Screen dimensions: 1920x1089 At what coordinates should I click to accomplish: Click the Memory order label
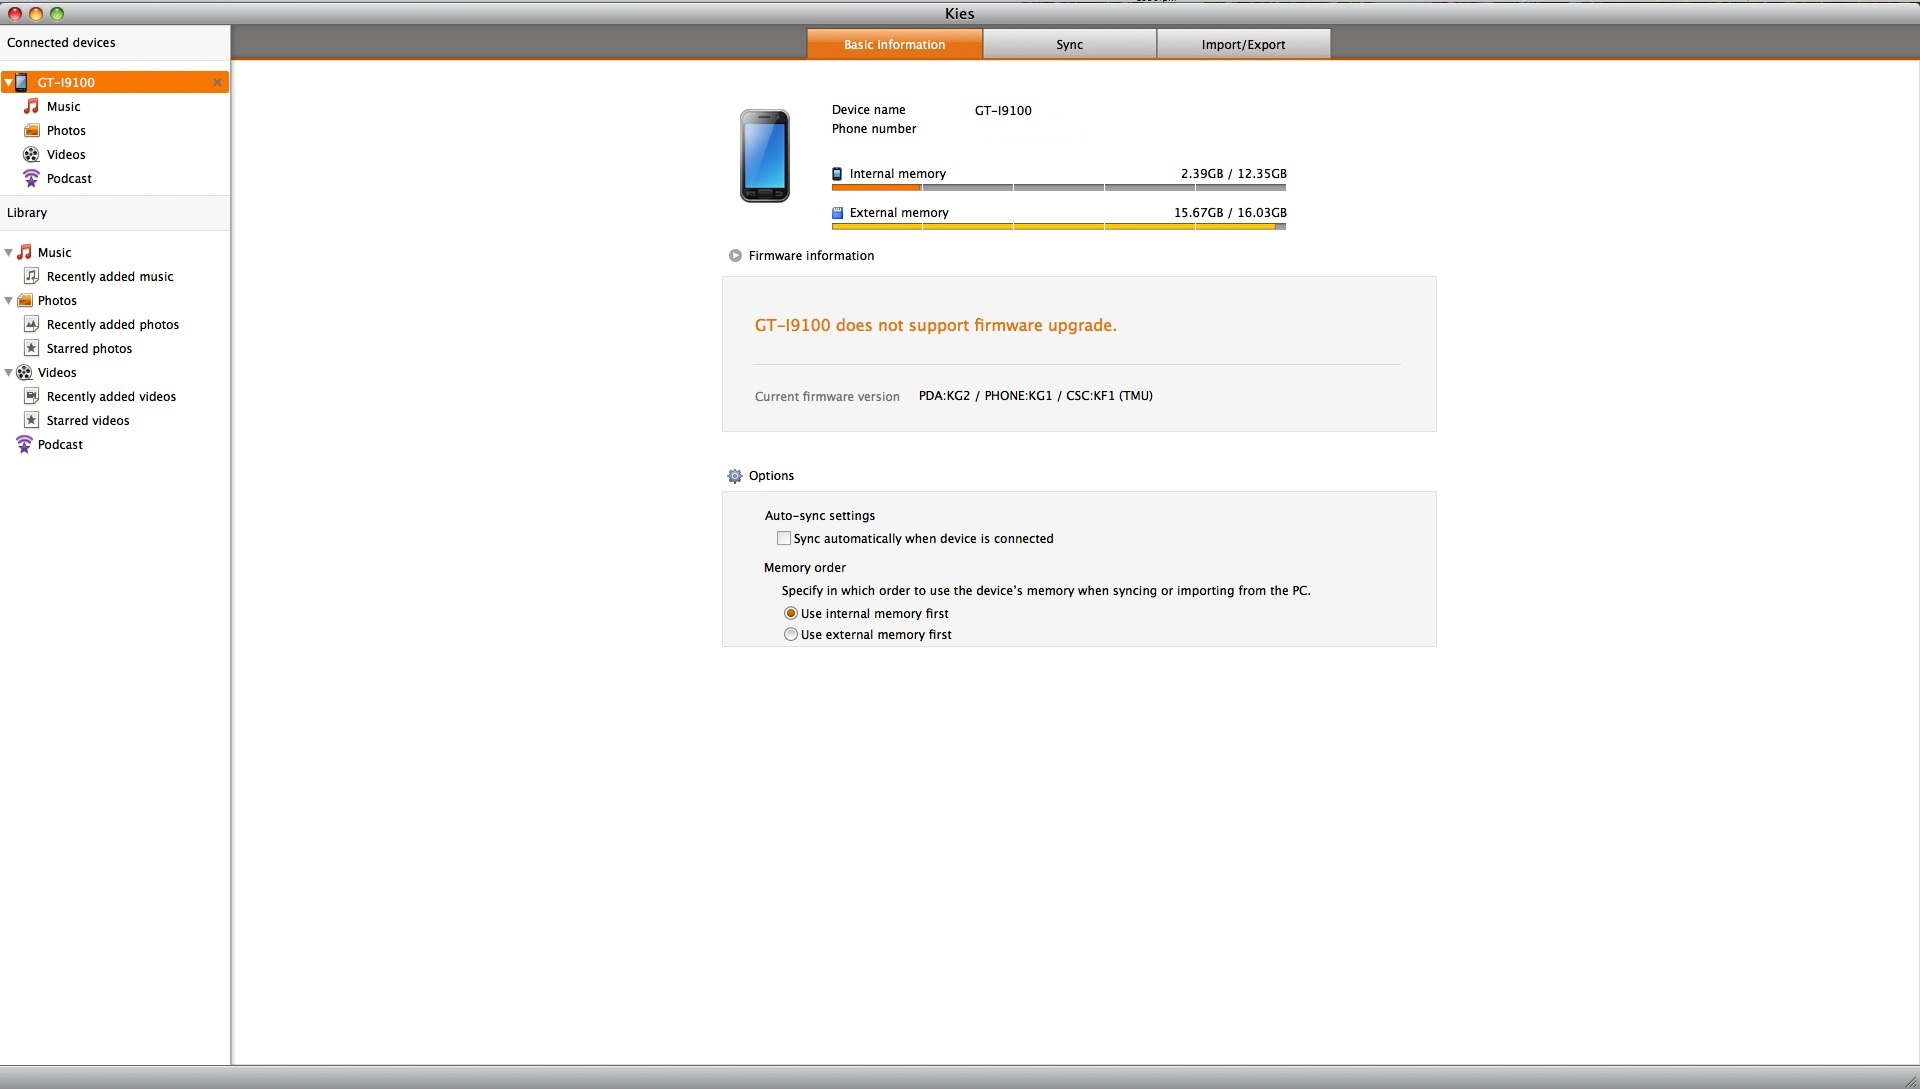pyautogui.click(x=805, y=568)
